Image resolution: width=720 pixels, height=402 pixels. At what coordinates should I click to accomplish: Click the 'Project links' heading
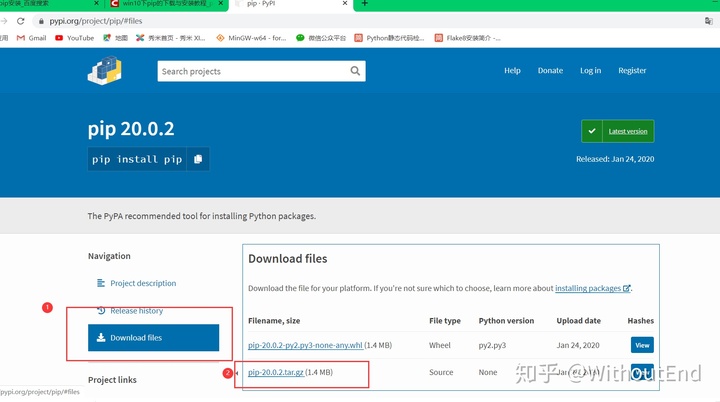112,380
